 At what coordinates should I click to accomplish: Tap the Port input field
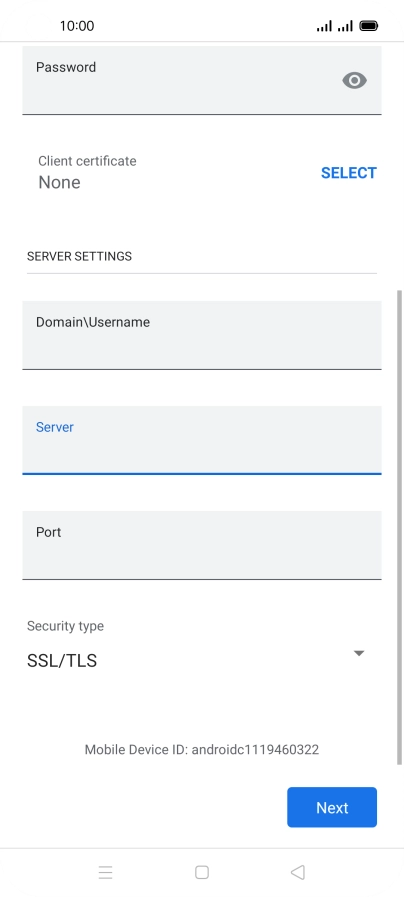point(201,545)
